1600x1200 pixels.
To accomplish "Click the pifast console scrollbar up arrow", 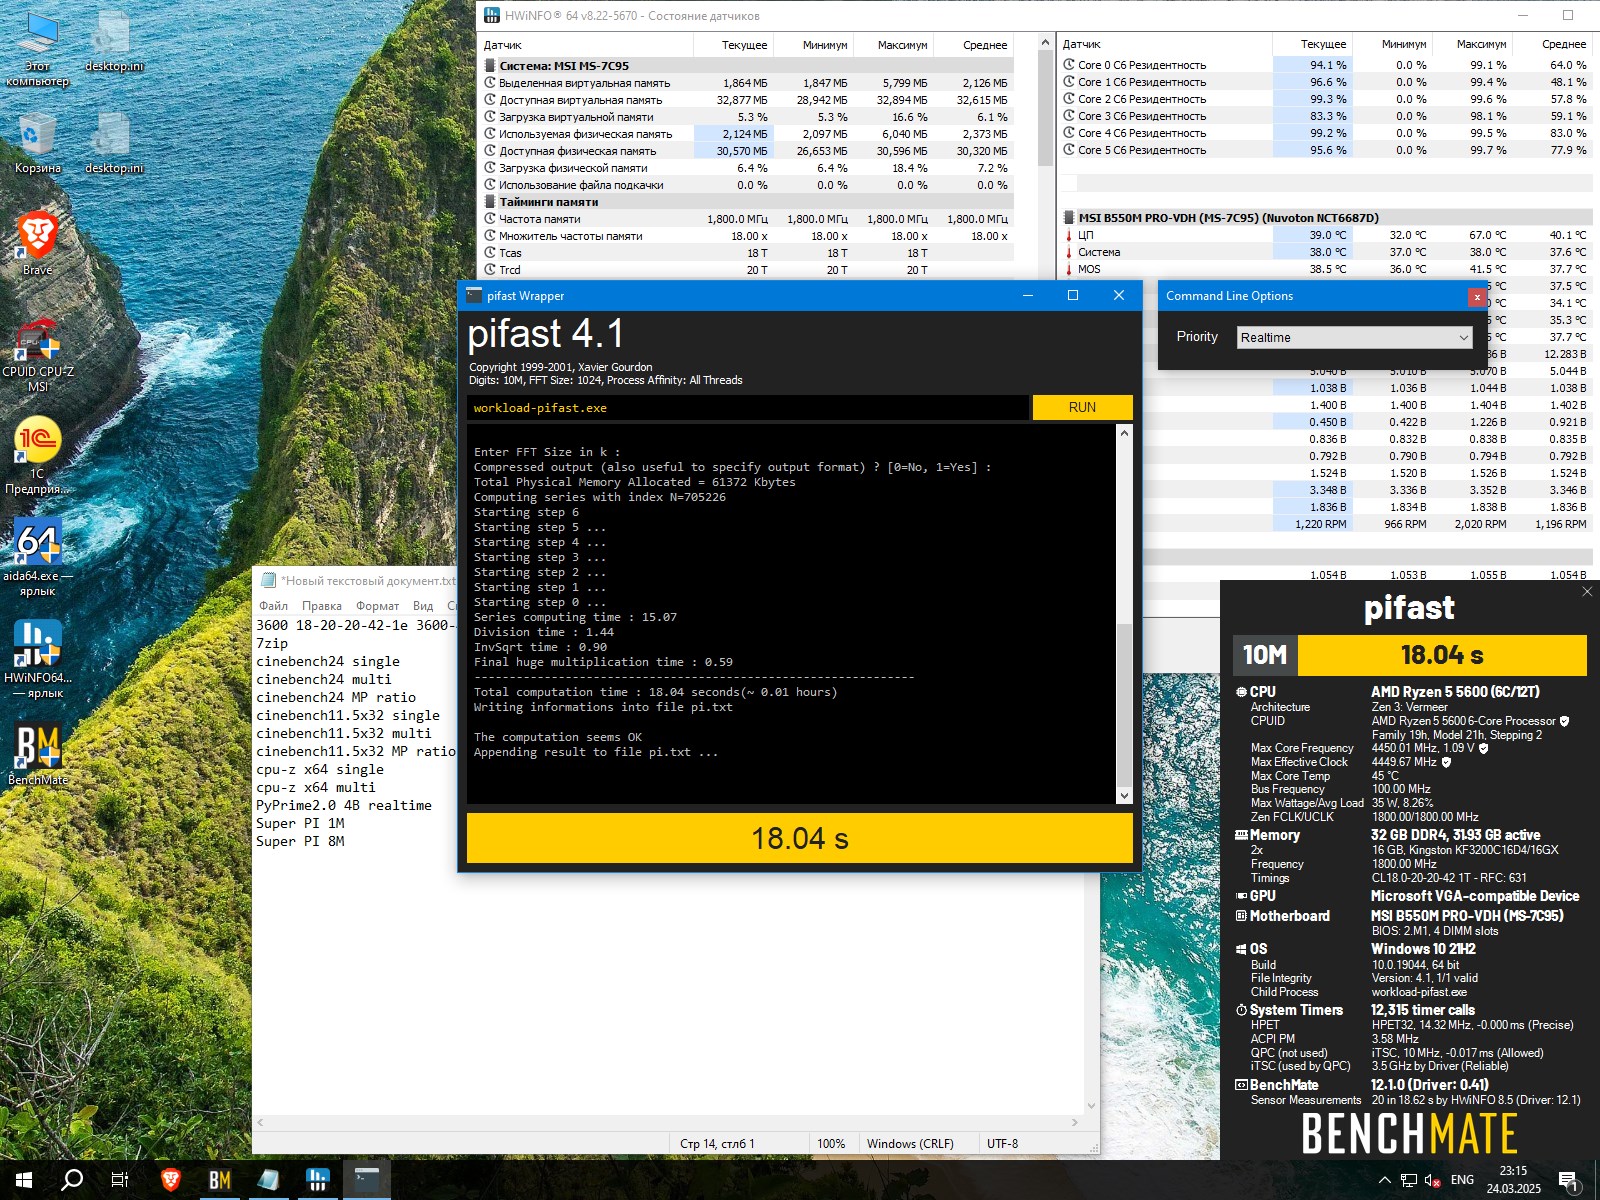I will click(x=1124, y=433).
